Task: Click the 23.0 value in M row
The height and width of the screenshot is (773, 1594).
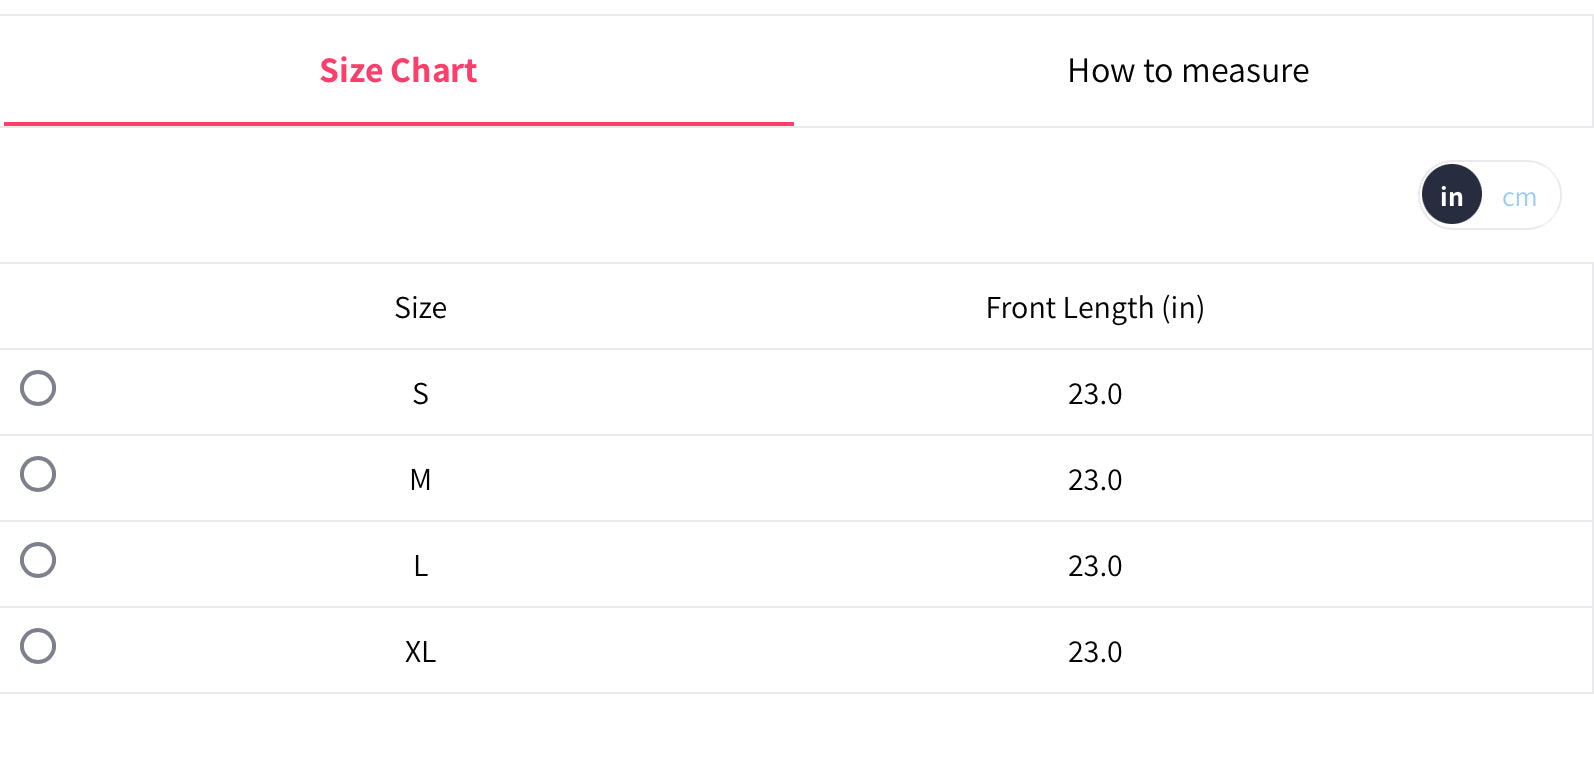Action: [1095, 480]
